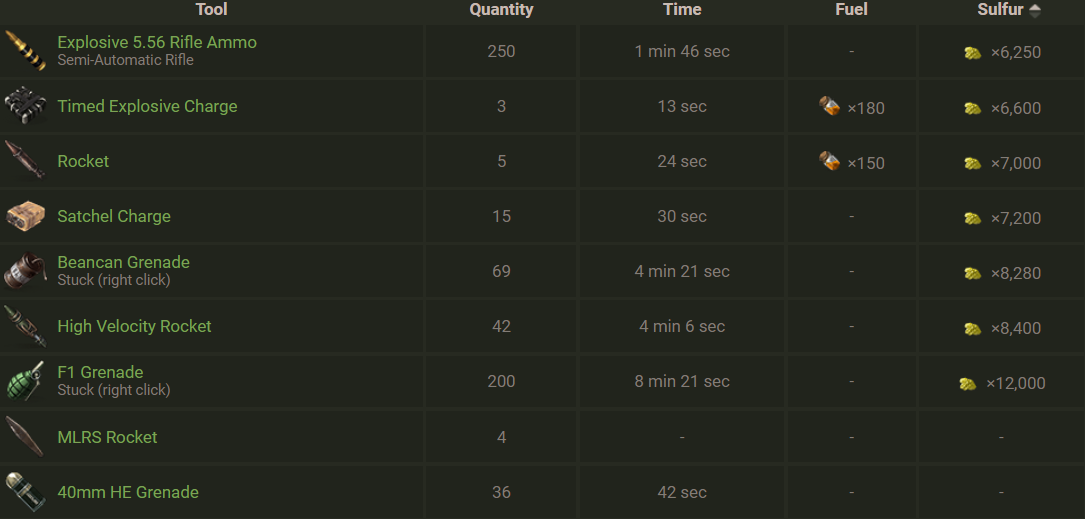This screenshot has width=1085, height=519.
Task: Sort by the Fuel column header
Action: pyautogui.click(x=851, y=10)
